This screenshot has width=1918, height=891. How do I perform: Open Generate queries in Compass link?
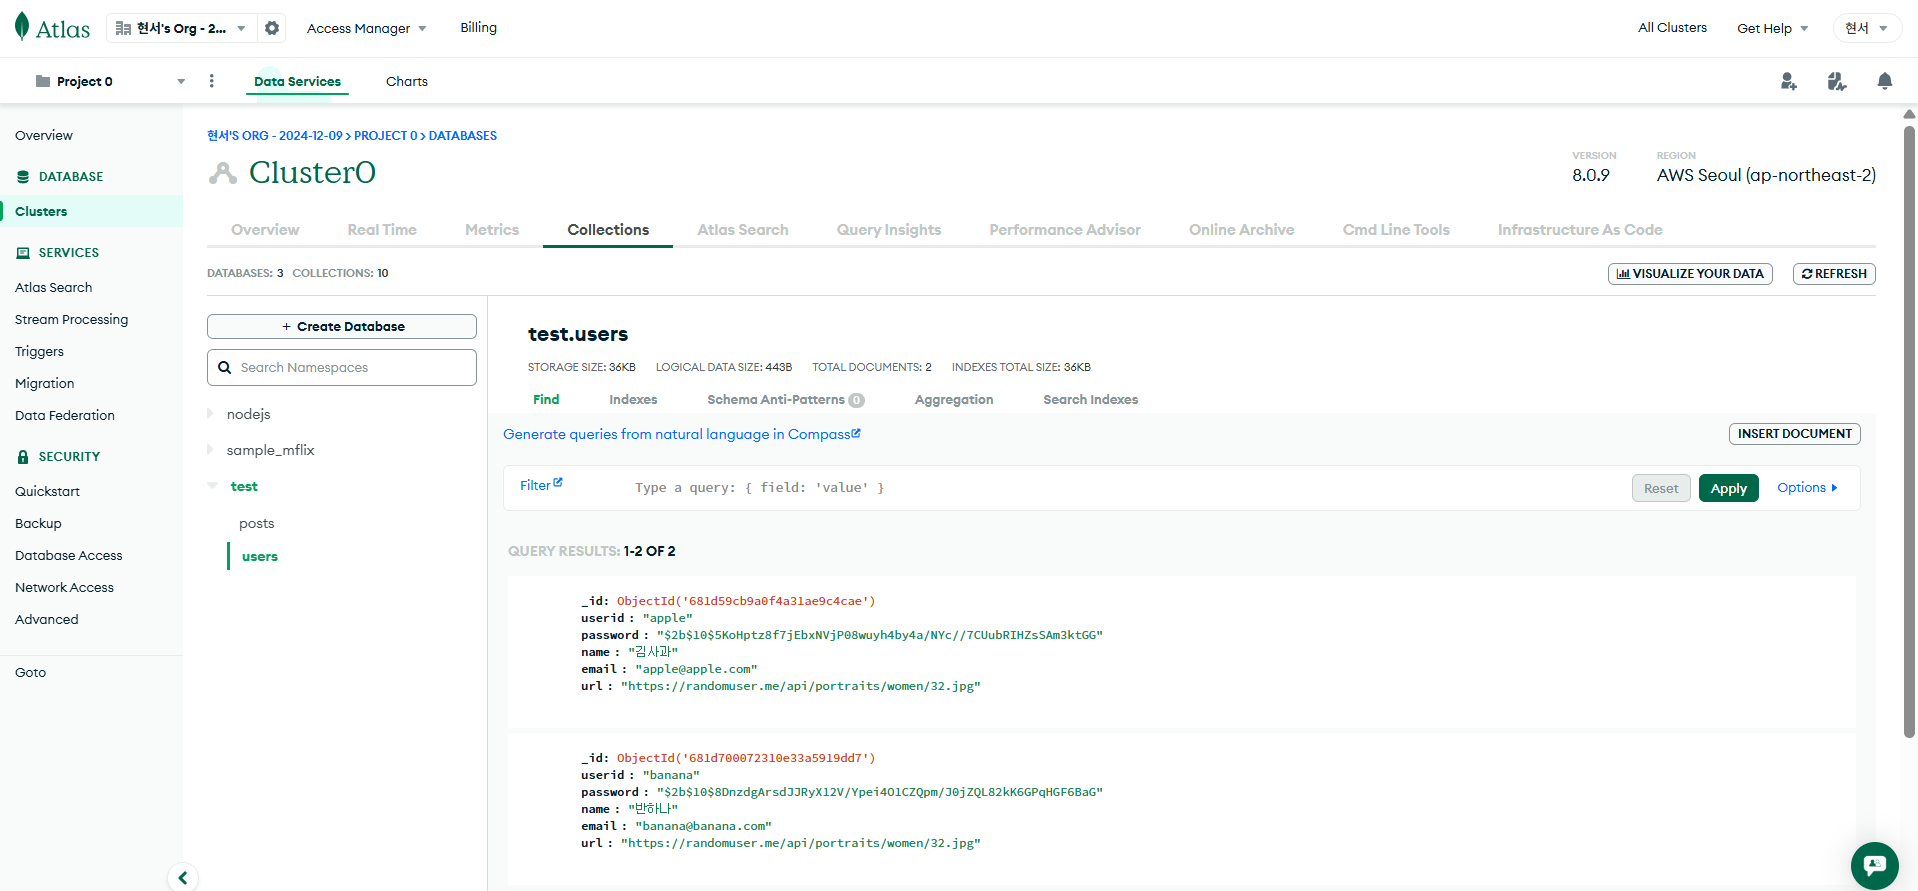681,434
